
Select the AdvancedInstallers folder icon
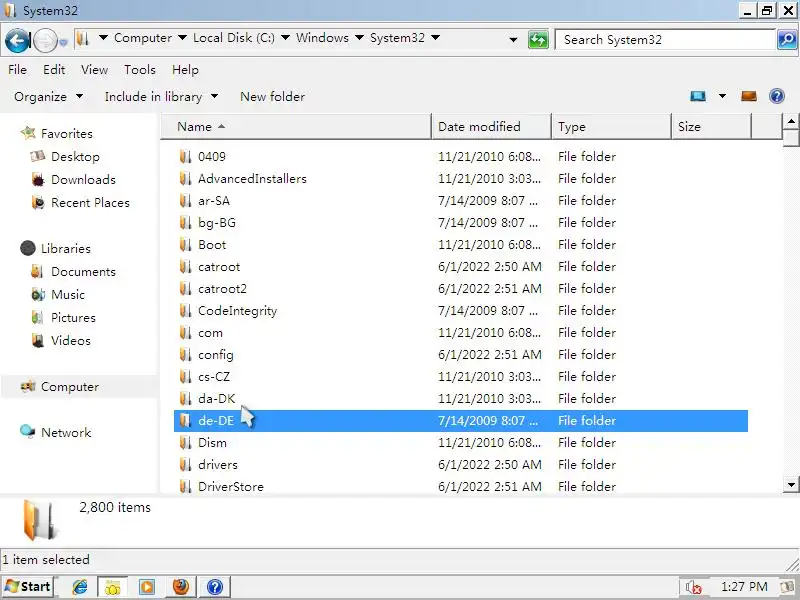pyautogui.click(x=185, y=179)
